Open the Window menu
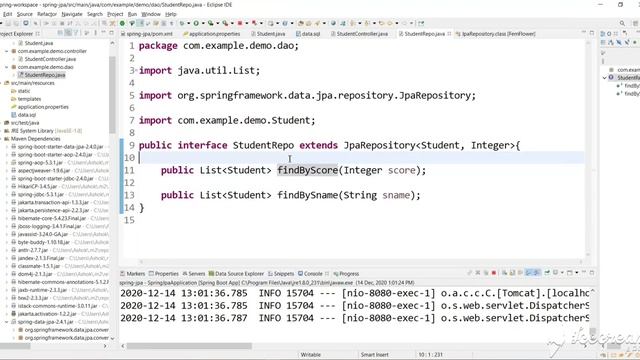The image size is (640, 360). [x=151, y=14]
